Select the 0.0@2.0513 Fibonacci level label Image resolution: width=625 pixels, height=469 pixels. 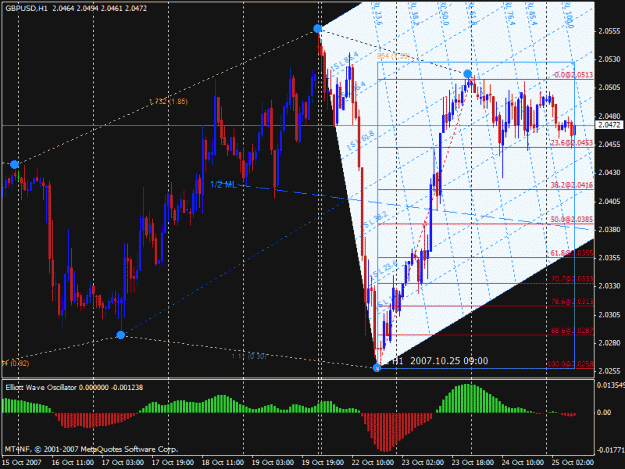574,75
